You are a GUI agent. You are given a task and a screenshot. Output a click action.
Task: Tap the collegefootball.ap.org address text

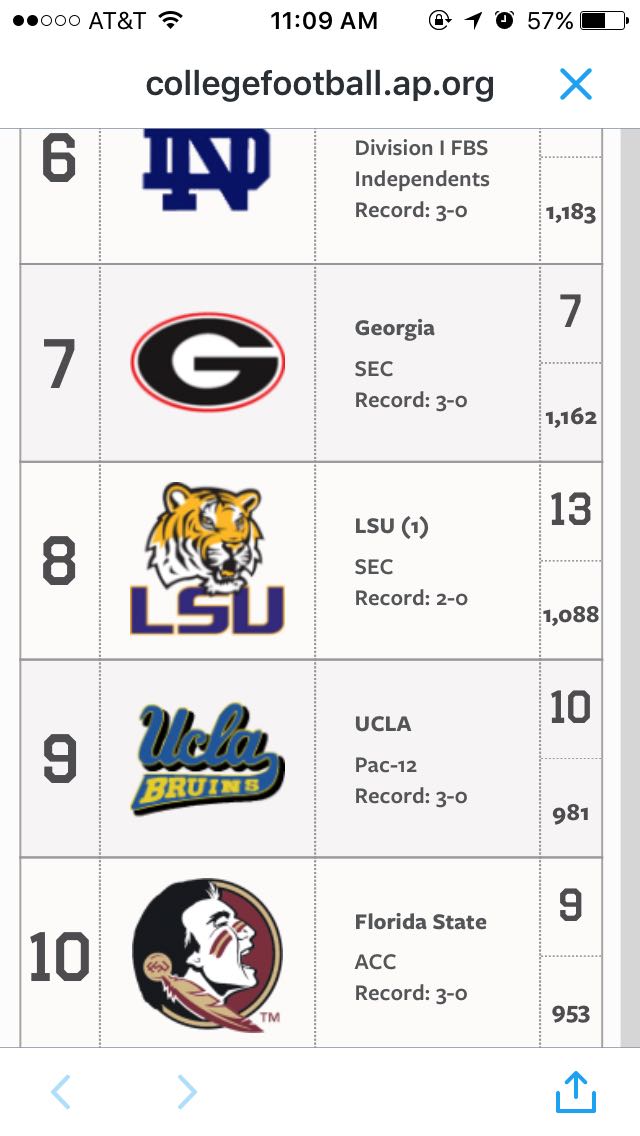(320, 84)
